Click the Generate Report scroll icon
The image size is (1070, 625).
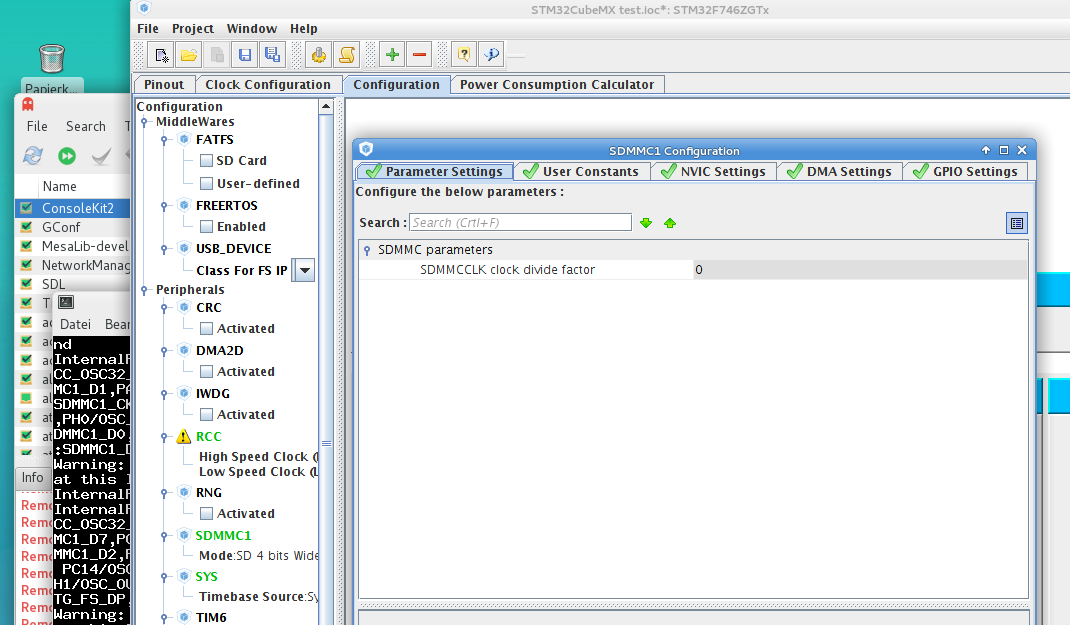pos(347,55)
